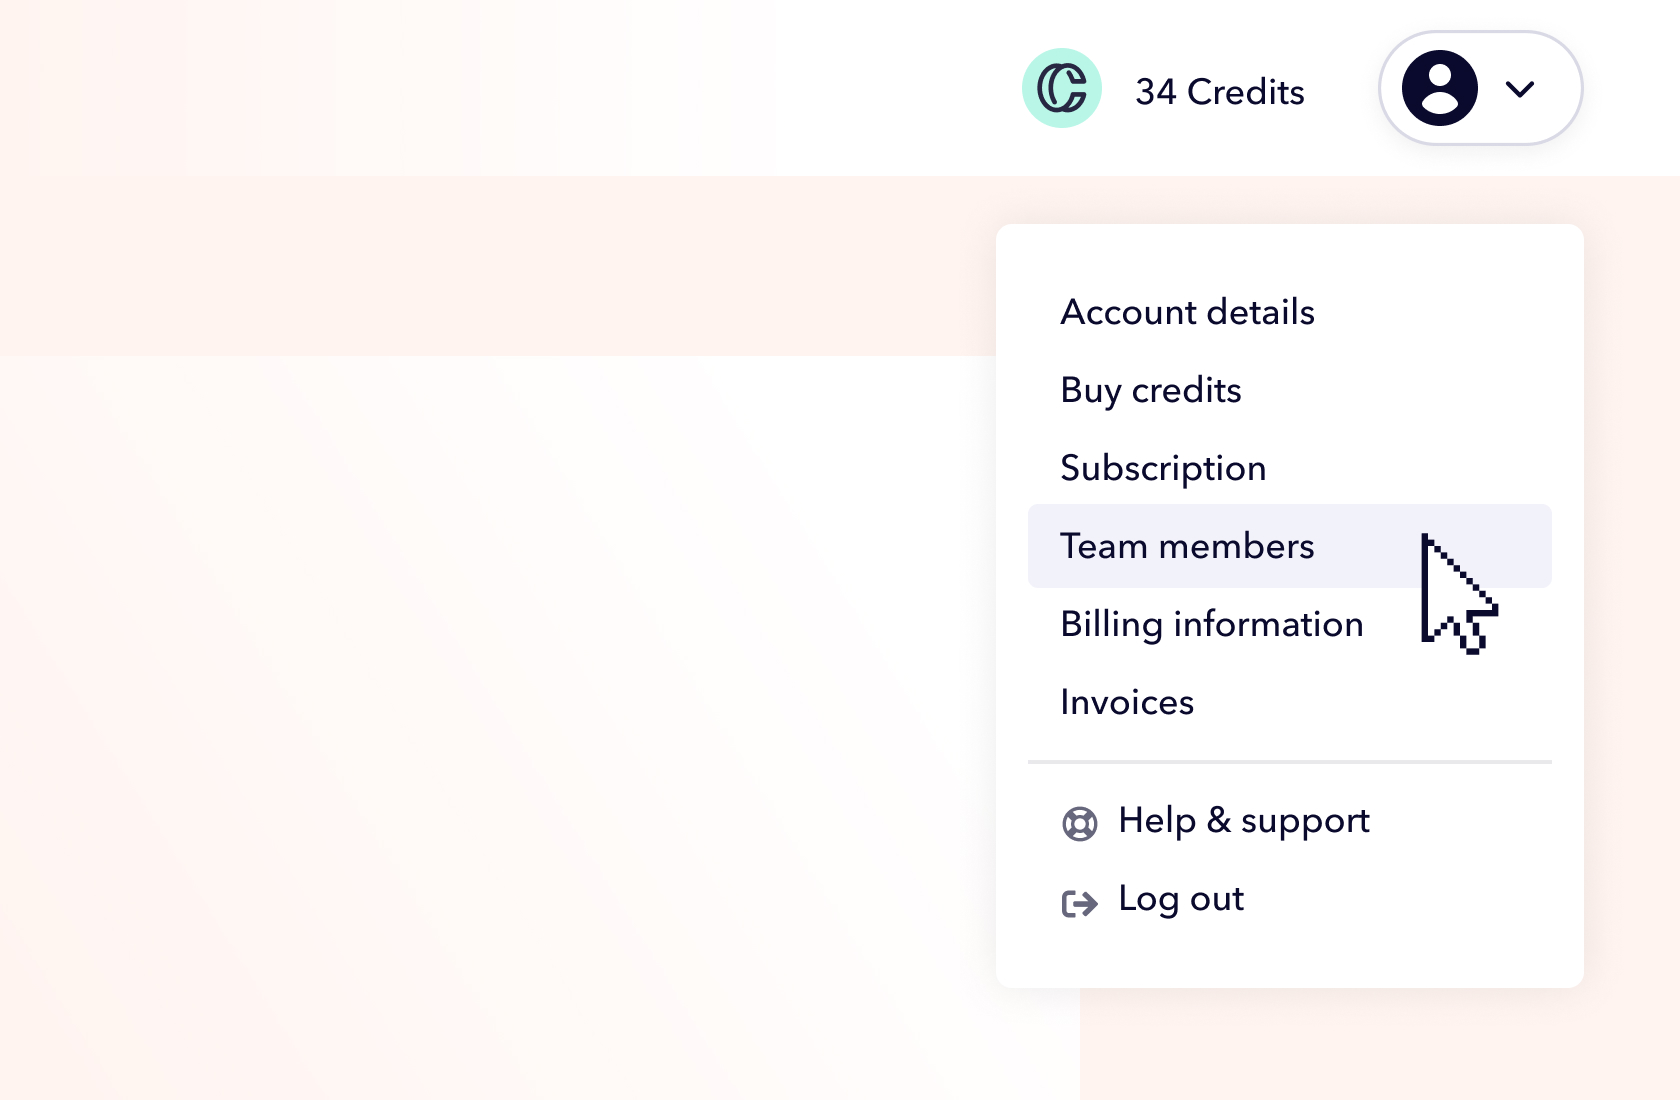Open the Help & support text link
The image size is (1680, 1100).
click(1243, 821)
